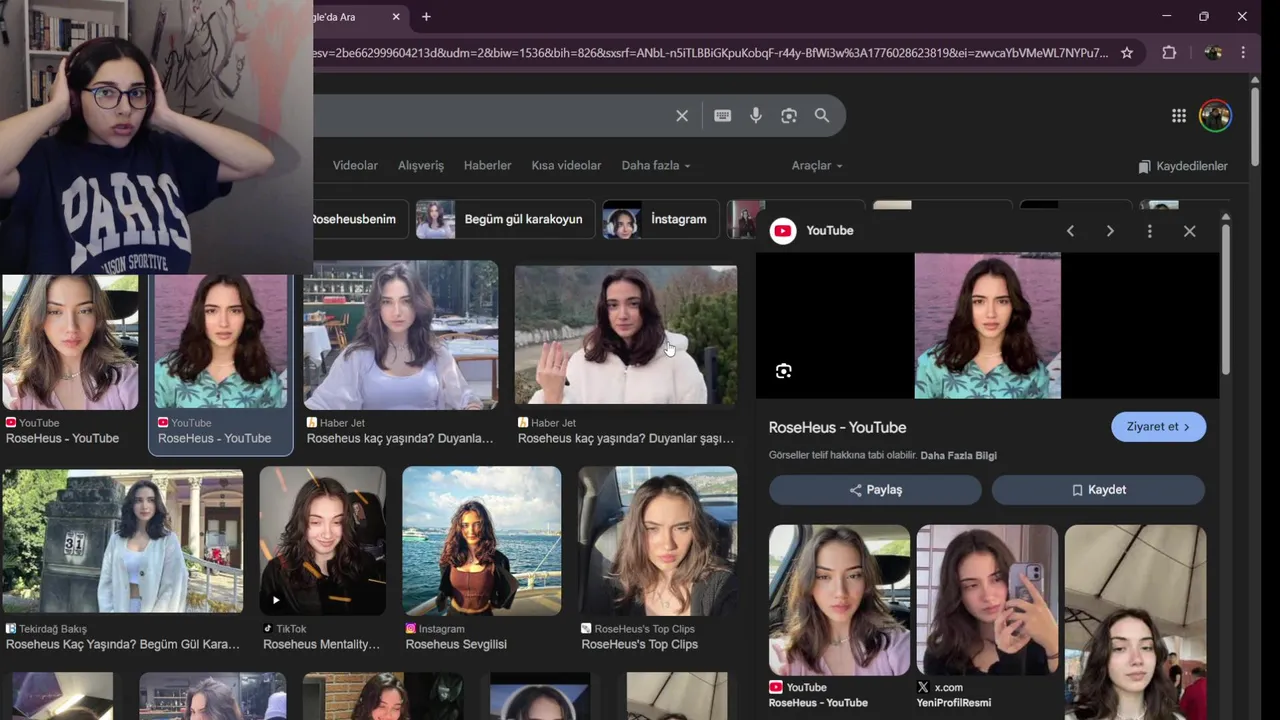Viewport: 1280px width, 720px height.
Task: Select the Begüm gül karakoyun chip
Action: (505, 219)
